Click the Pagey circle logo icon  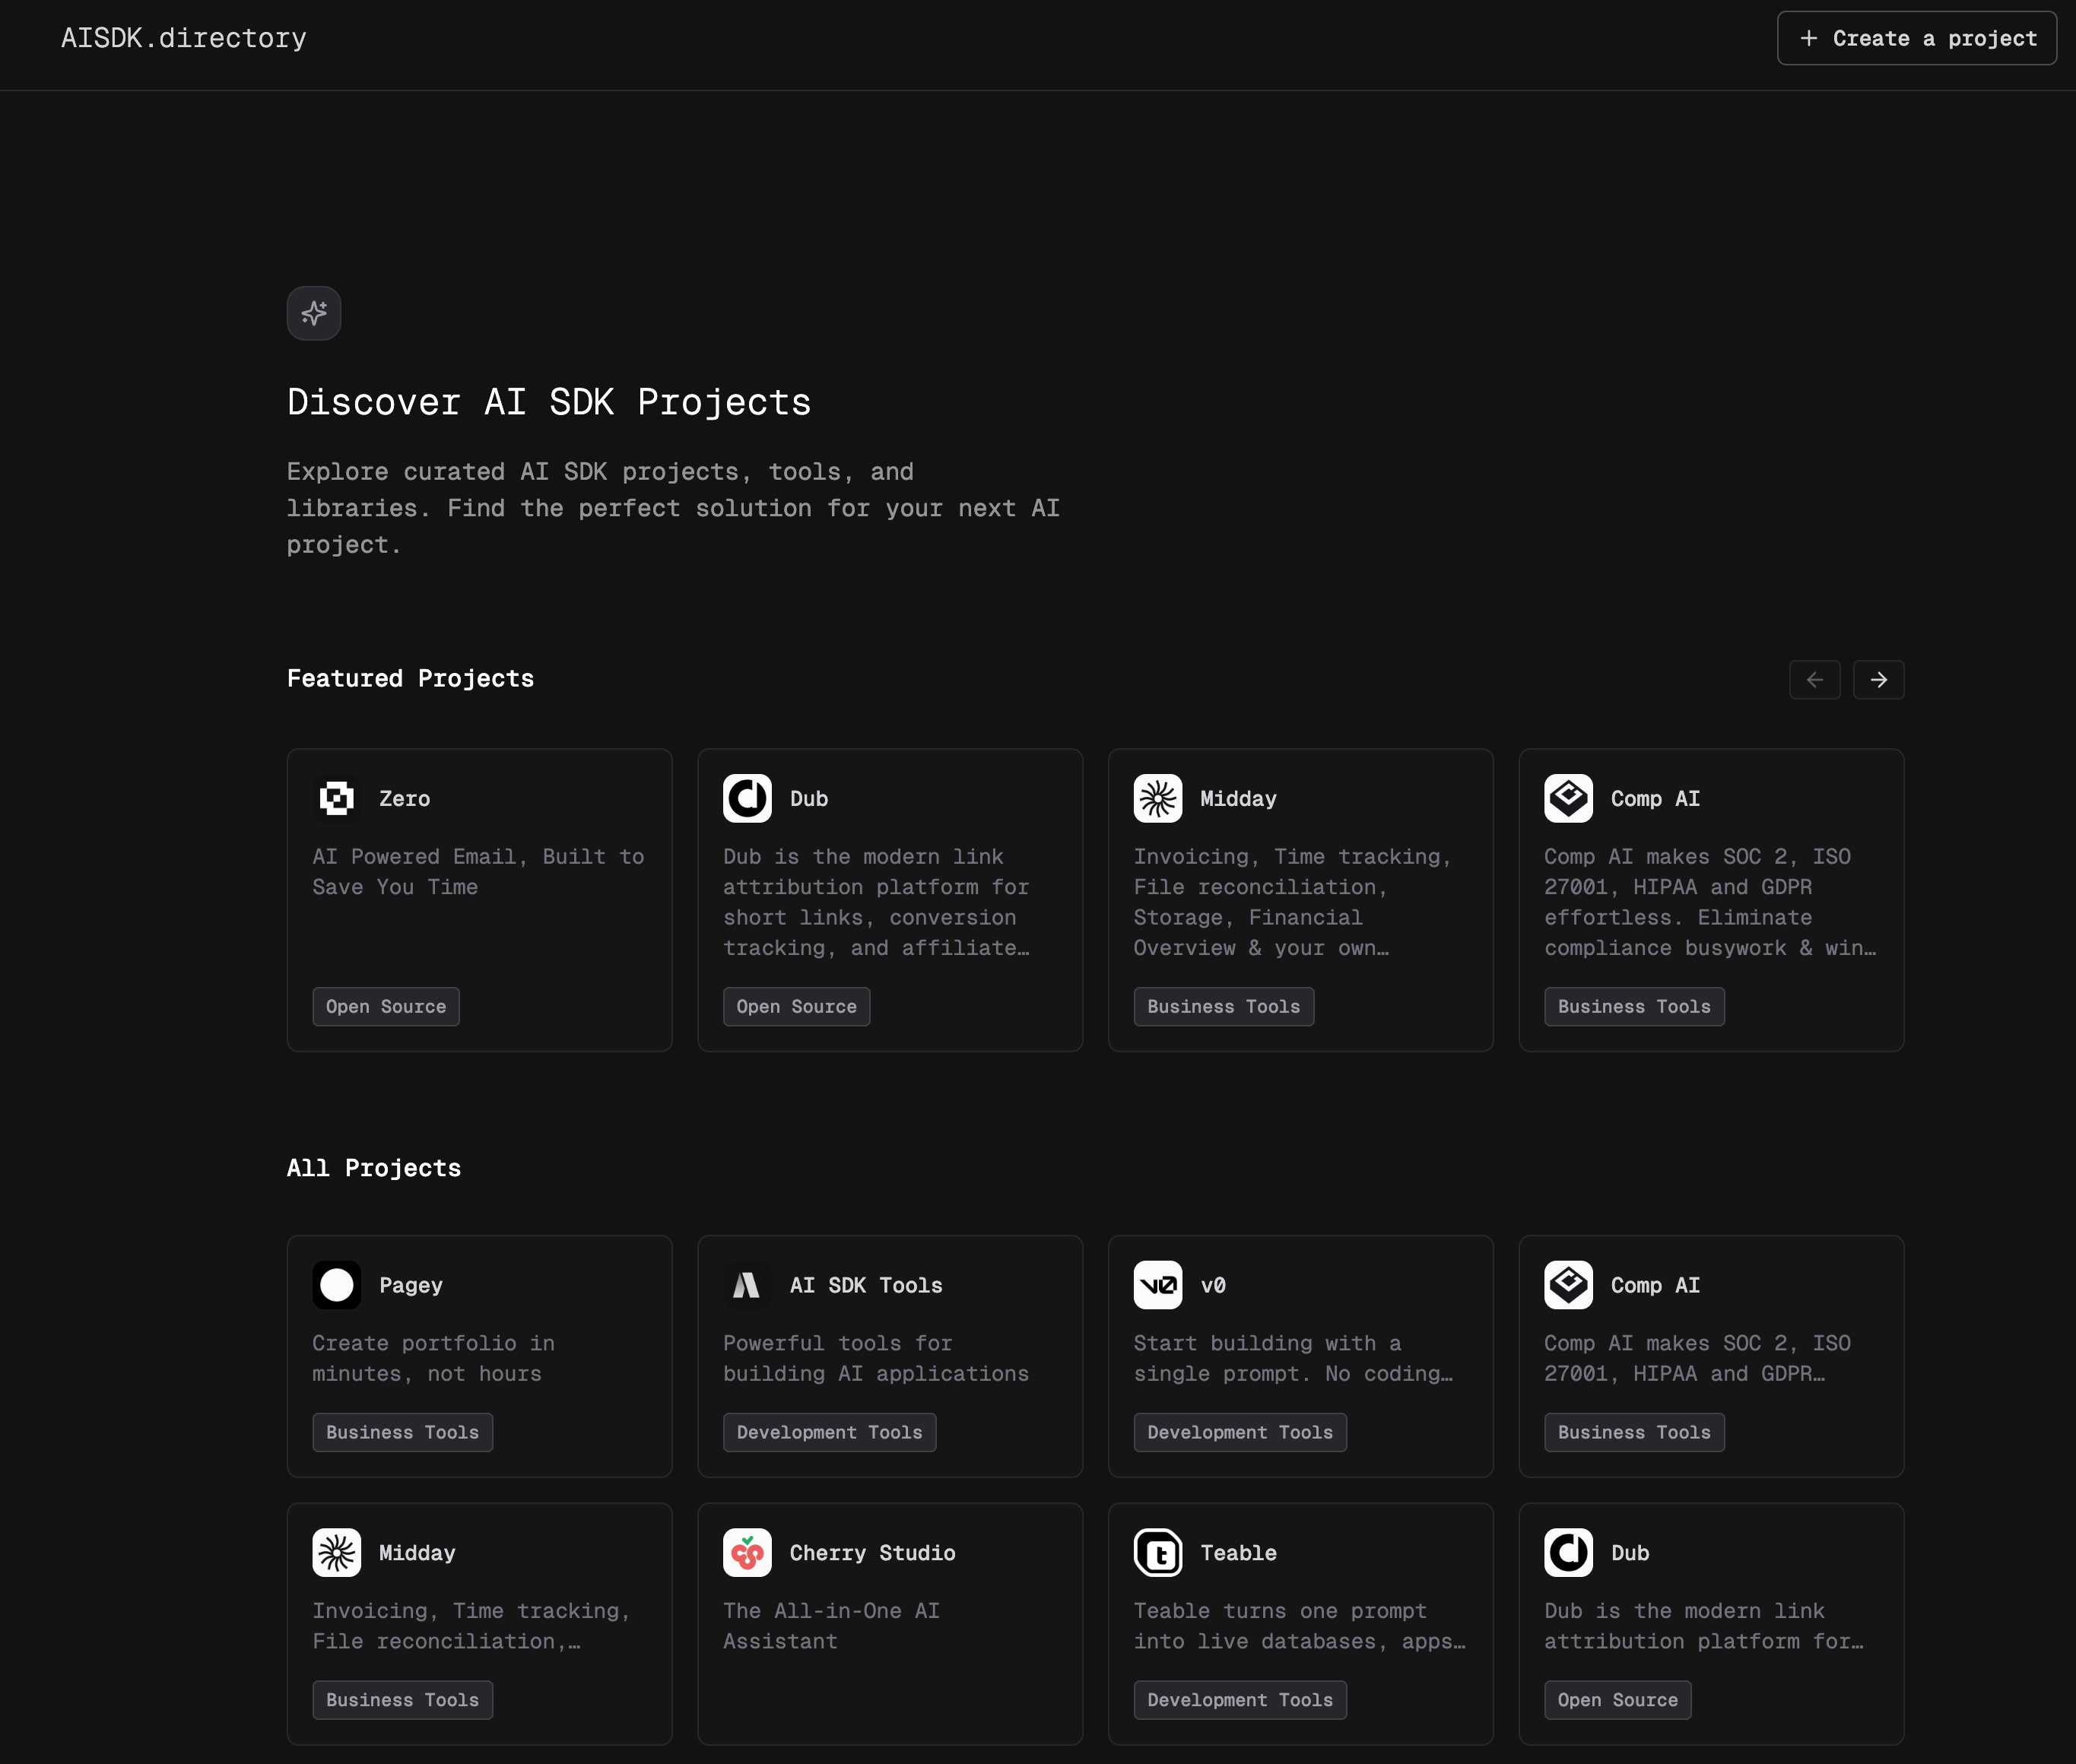pos(336,1285)
